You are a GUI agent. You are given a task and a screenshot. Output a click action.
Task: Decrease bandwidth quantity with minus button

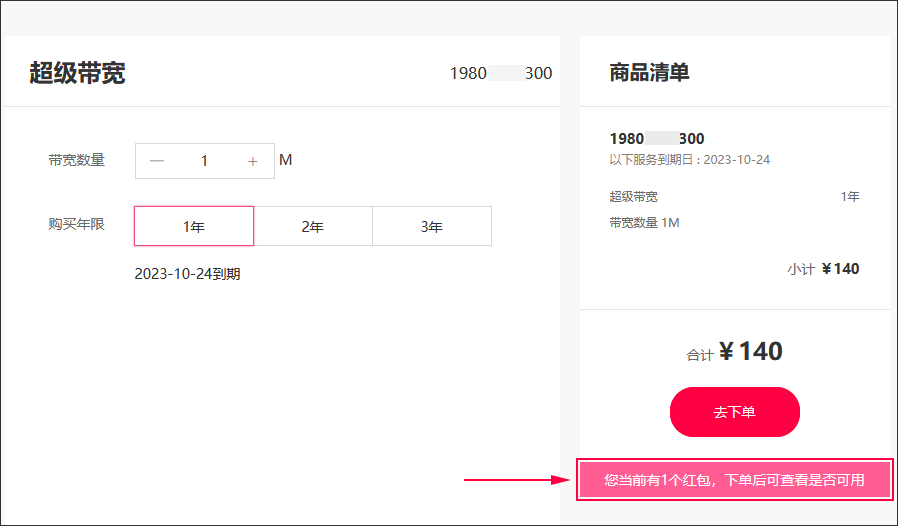click(x=157, y=161)
